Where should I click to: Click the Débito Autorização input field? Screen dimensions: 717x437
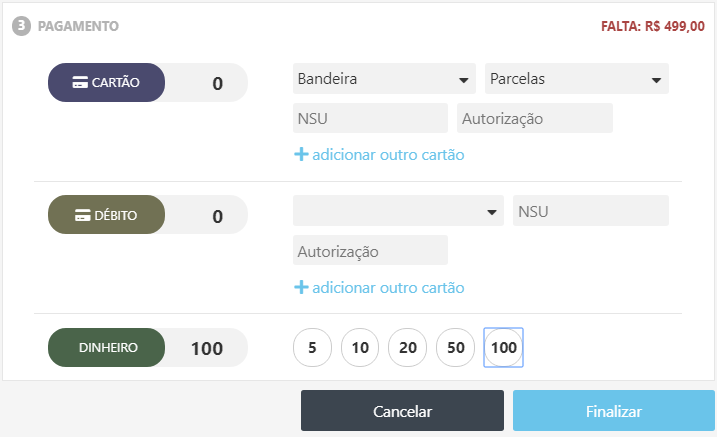[x=370, y=251]
